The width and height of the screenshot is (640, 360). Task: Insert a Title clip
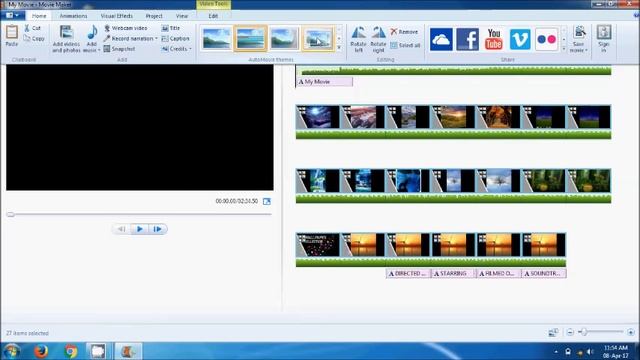click(171, 28)
